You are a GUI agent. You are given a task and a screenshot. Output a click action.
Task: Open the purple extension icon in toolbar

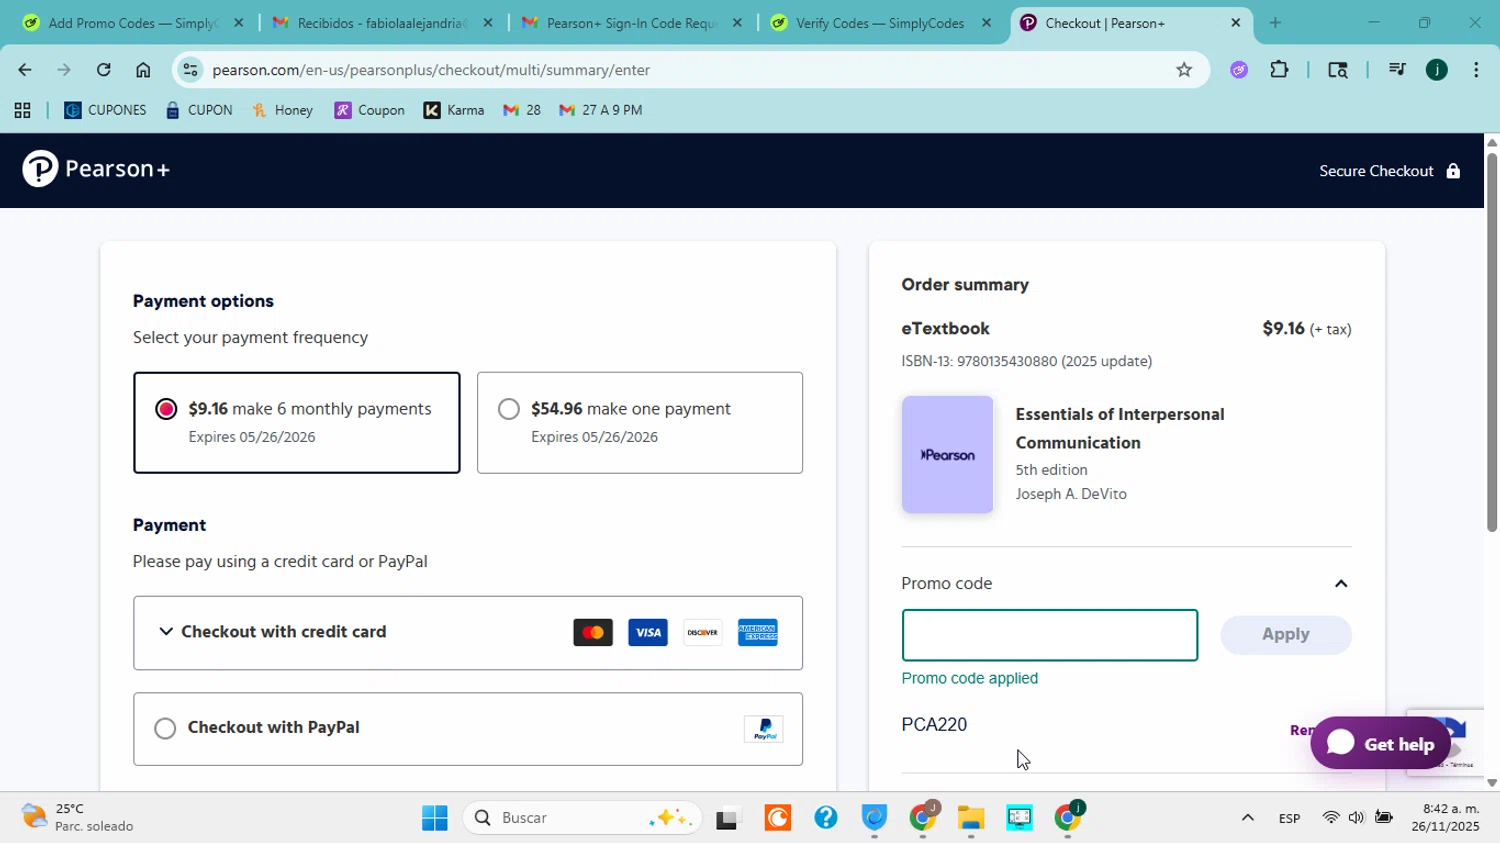click(1239, 70)
